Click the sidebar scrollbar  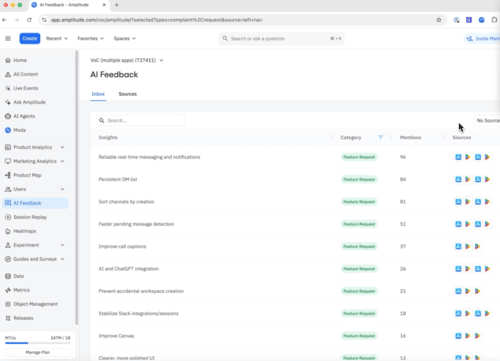[x=77, y=187]
